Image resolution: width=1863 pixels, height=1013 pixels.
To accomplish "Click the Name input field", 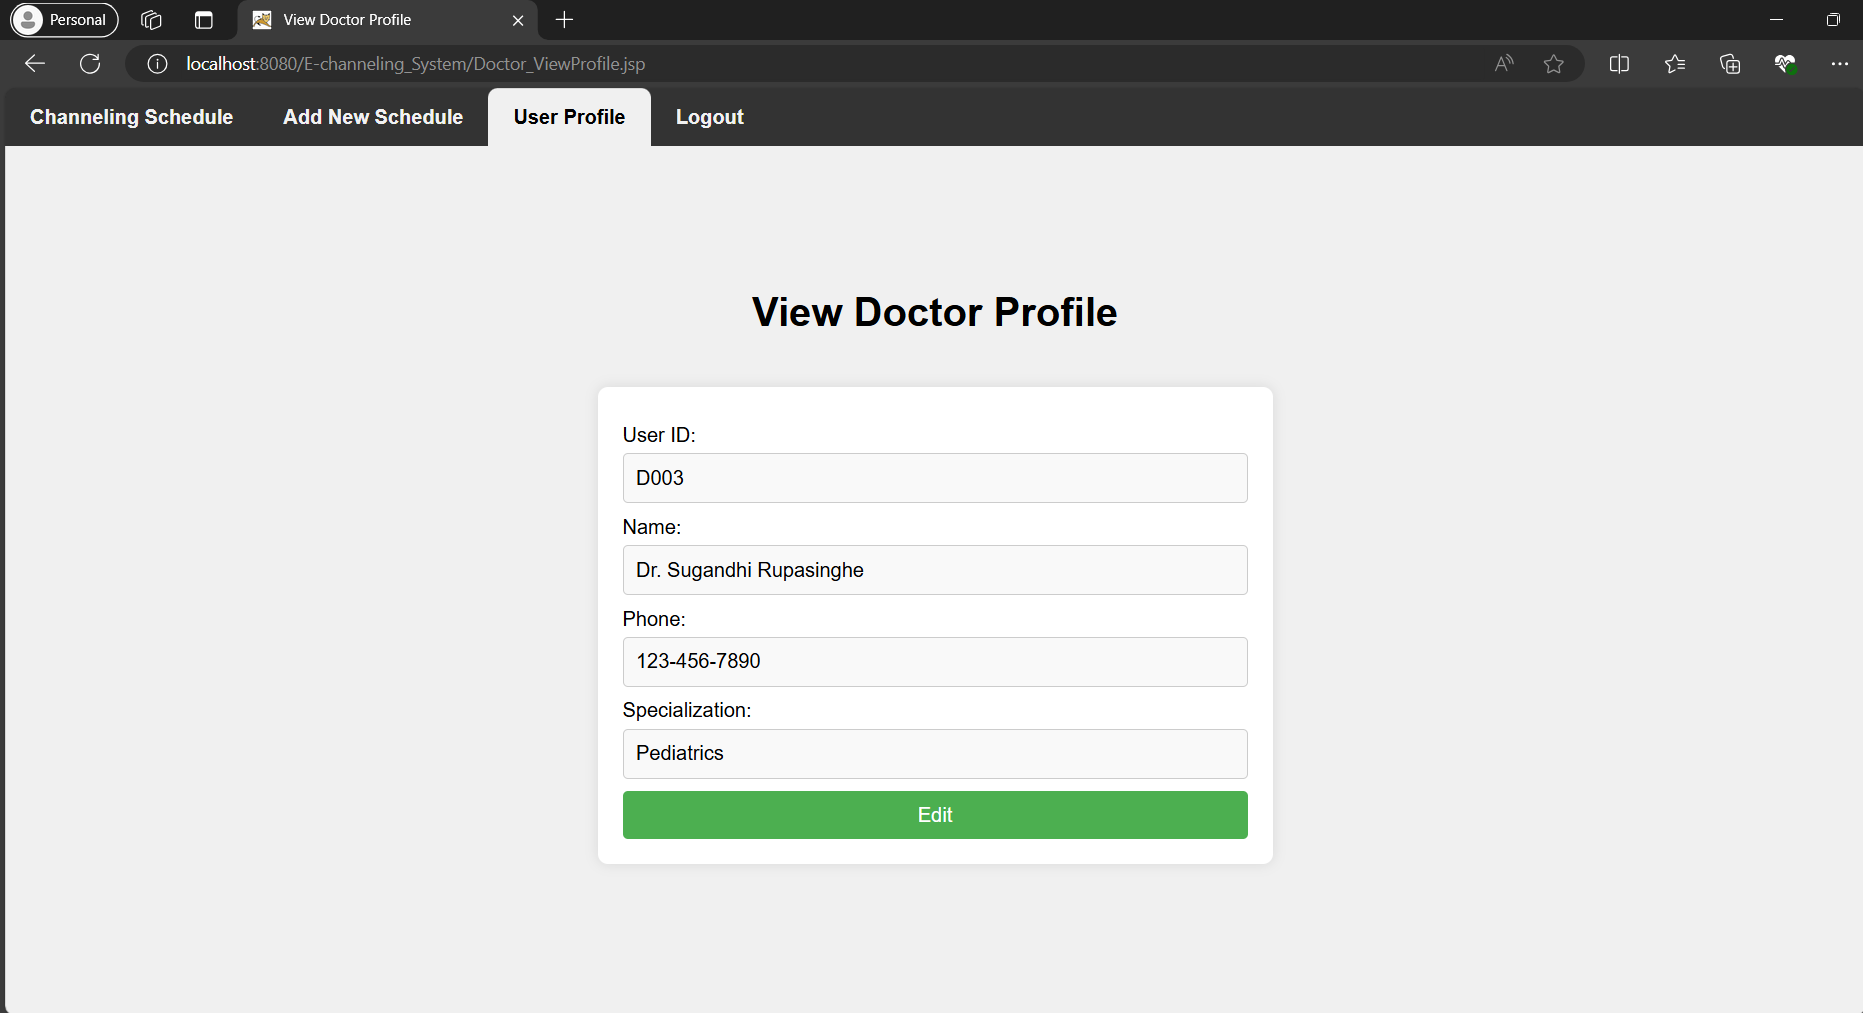I will pos(934,570).
